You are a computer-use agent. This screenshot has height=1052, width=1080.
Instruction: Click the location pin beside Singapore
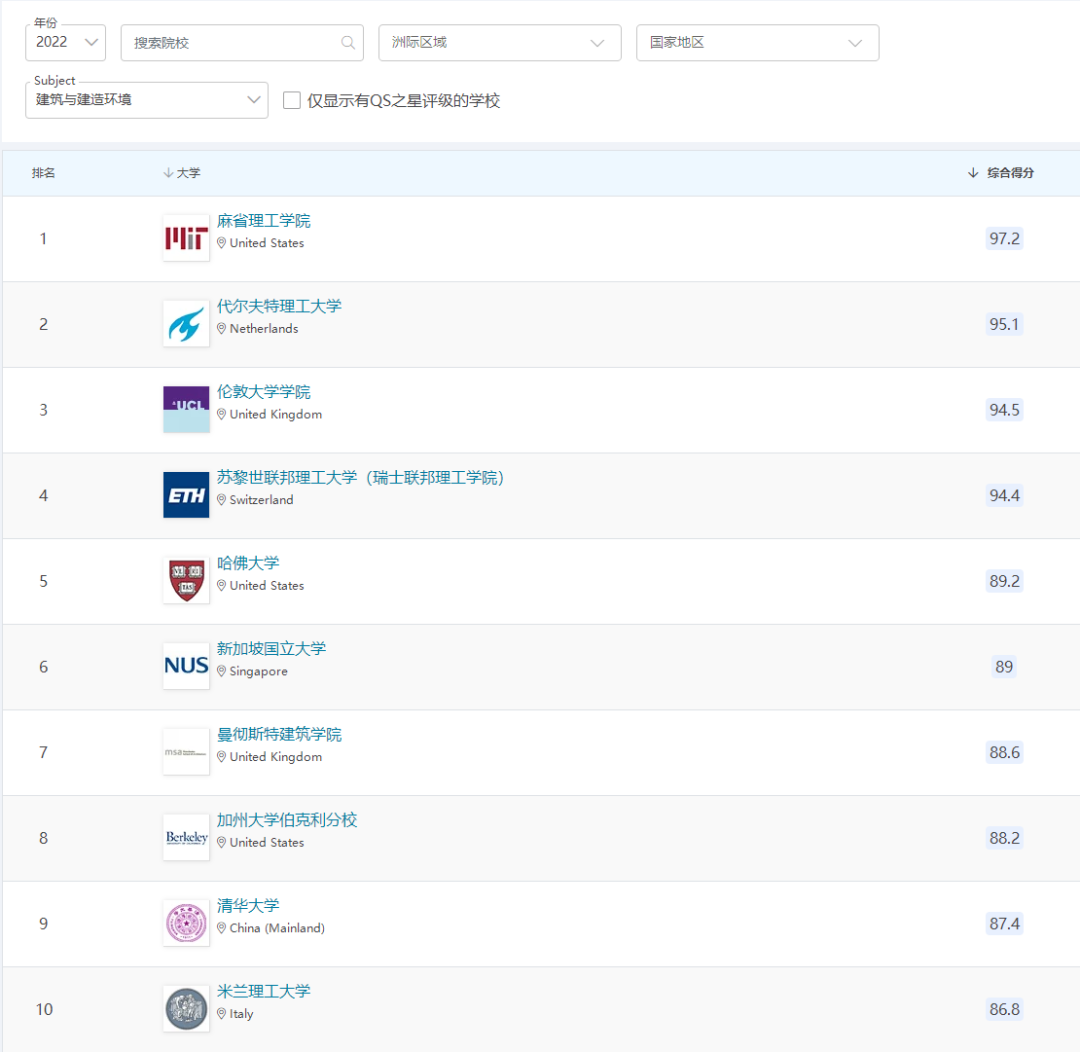[222, 671]
